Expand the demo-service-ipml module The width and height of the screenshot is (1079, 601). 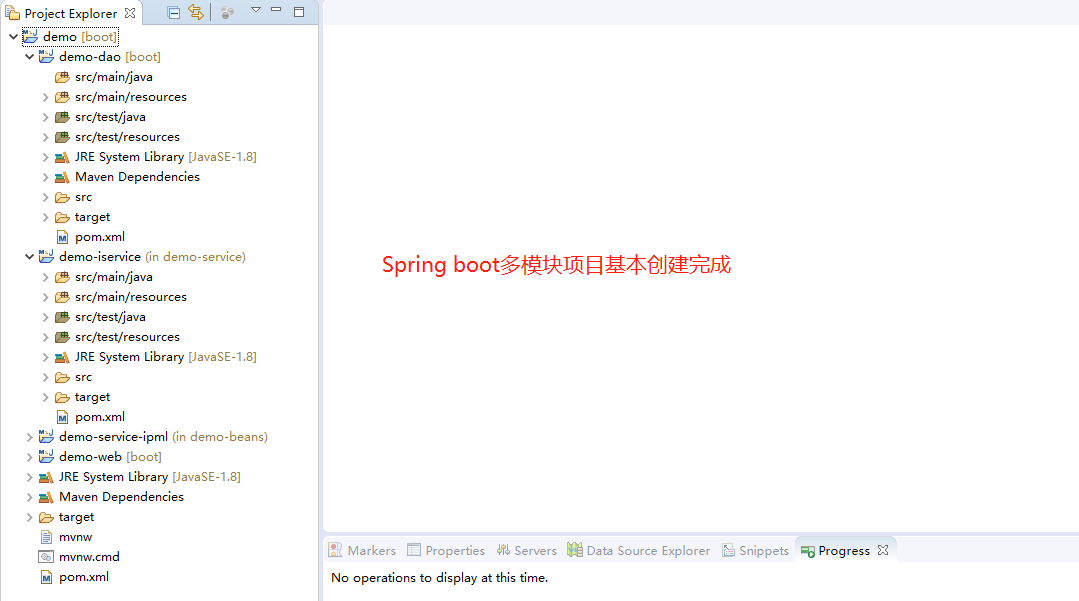point(29,436)
